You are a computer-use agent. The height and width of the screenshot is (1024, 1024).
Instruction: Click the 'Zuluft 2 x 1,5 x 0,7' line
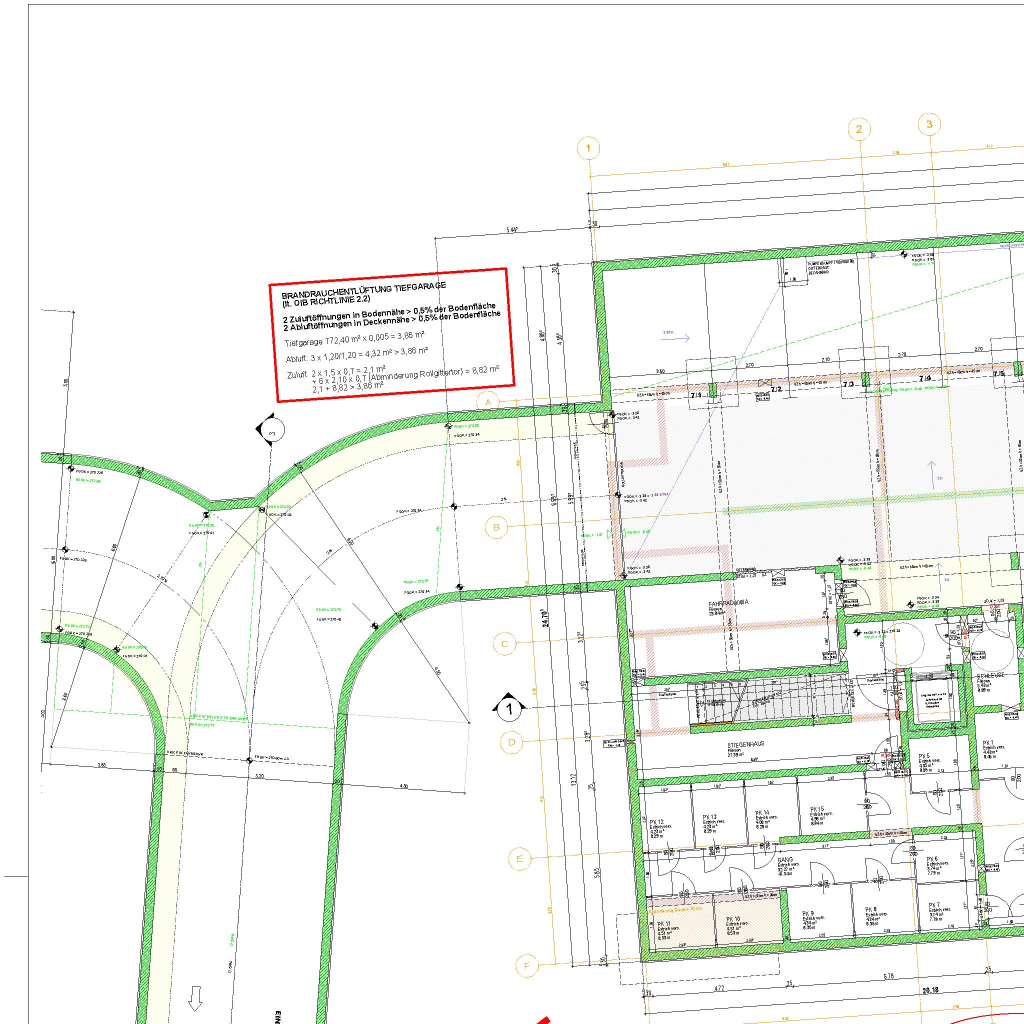click(x=336, y=372)
